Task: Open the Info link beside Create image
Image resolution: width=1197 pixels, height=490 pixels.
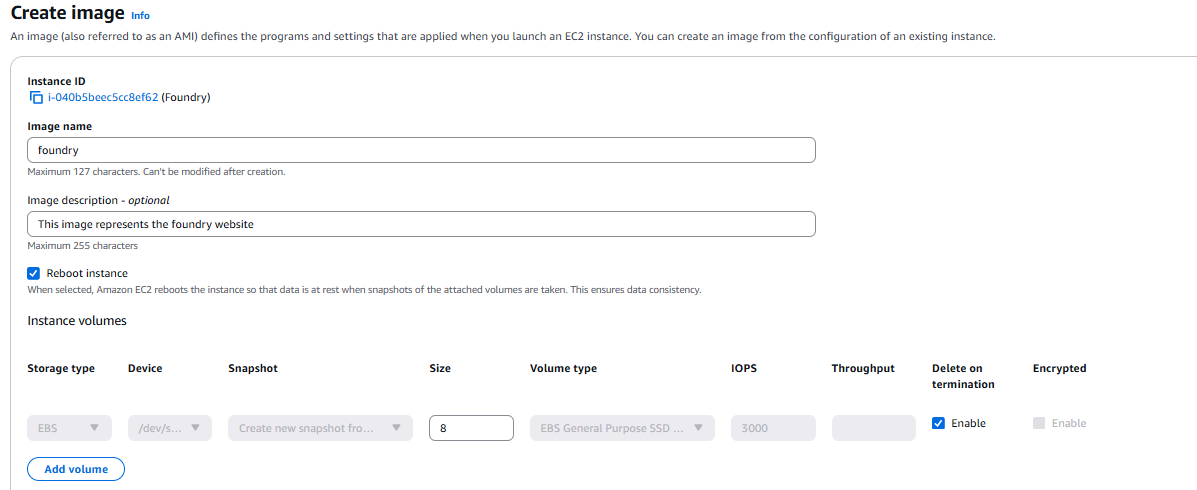Action: (140, 16)
